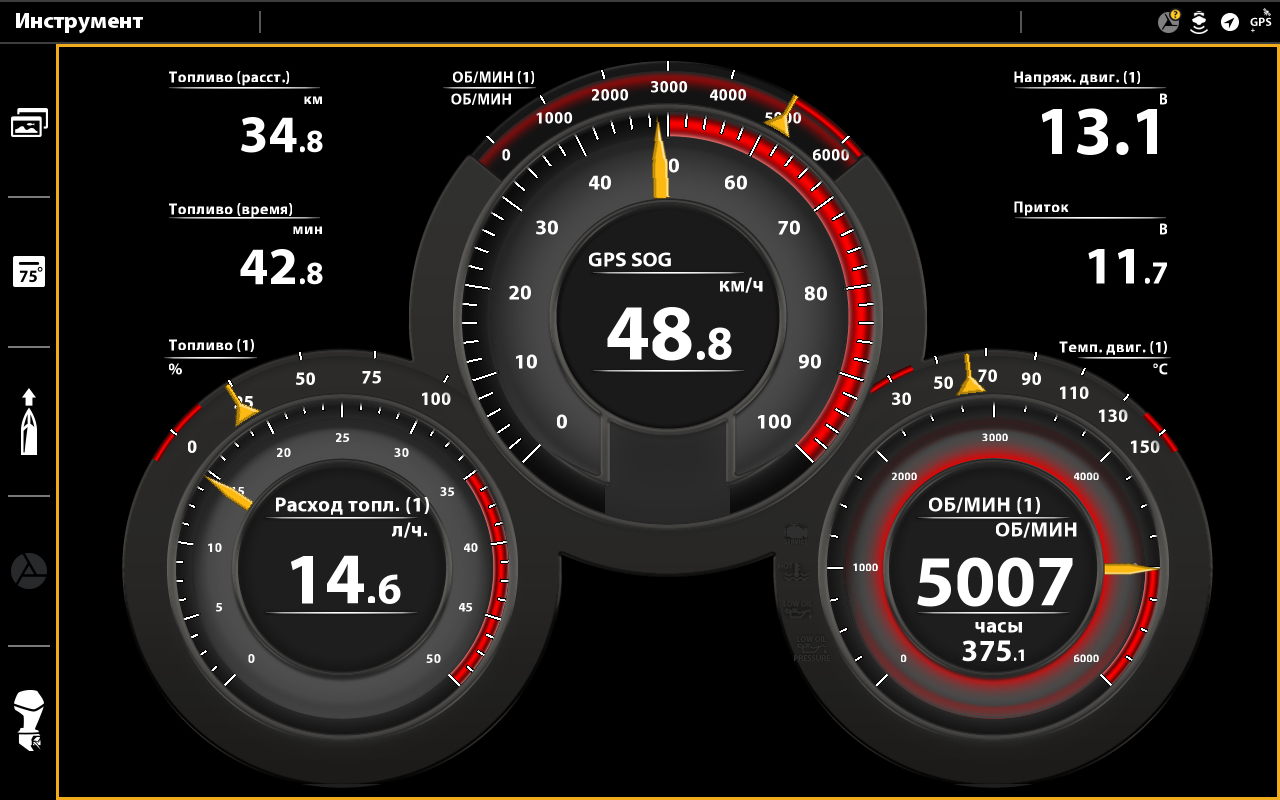1280x800 pixels.
Task: Click the Инструмент title in top bar
Action: (78, 21)
